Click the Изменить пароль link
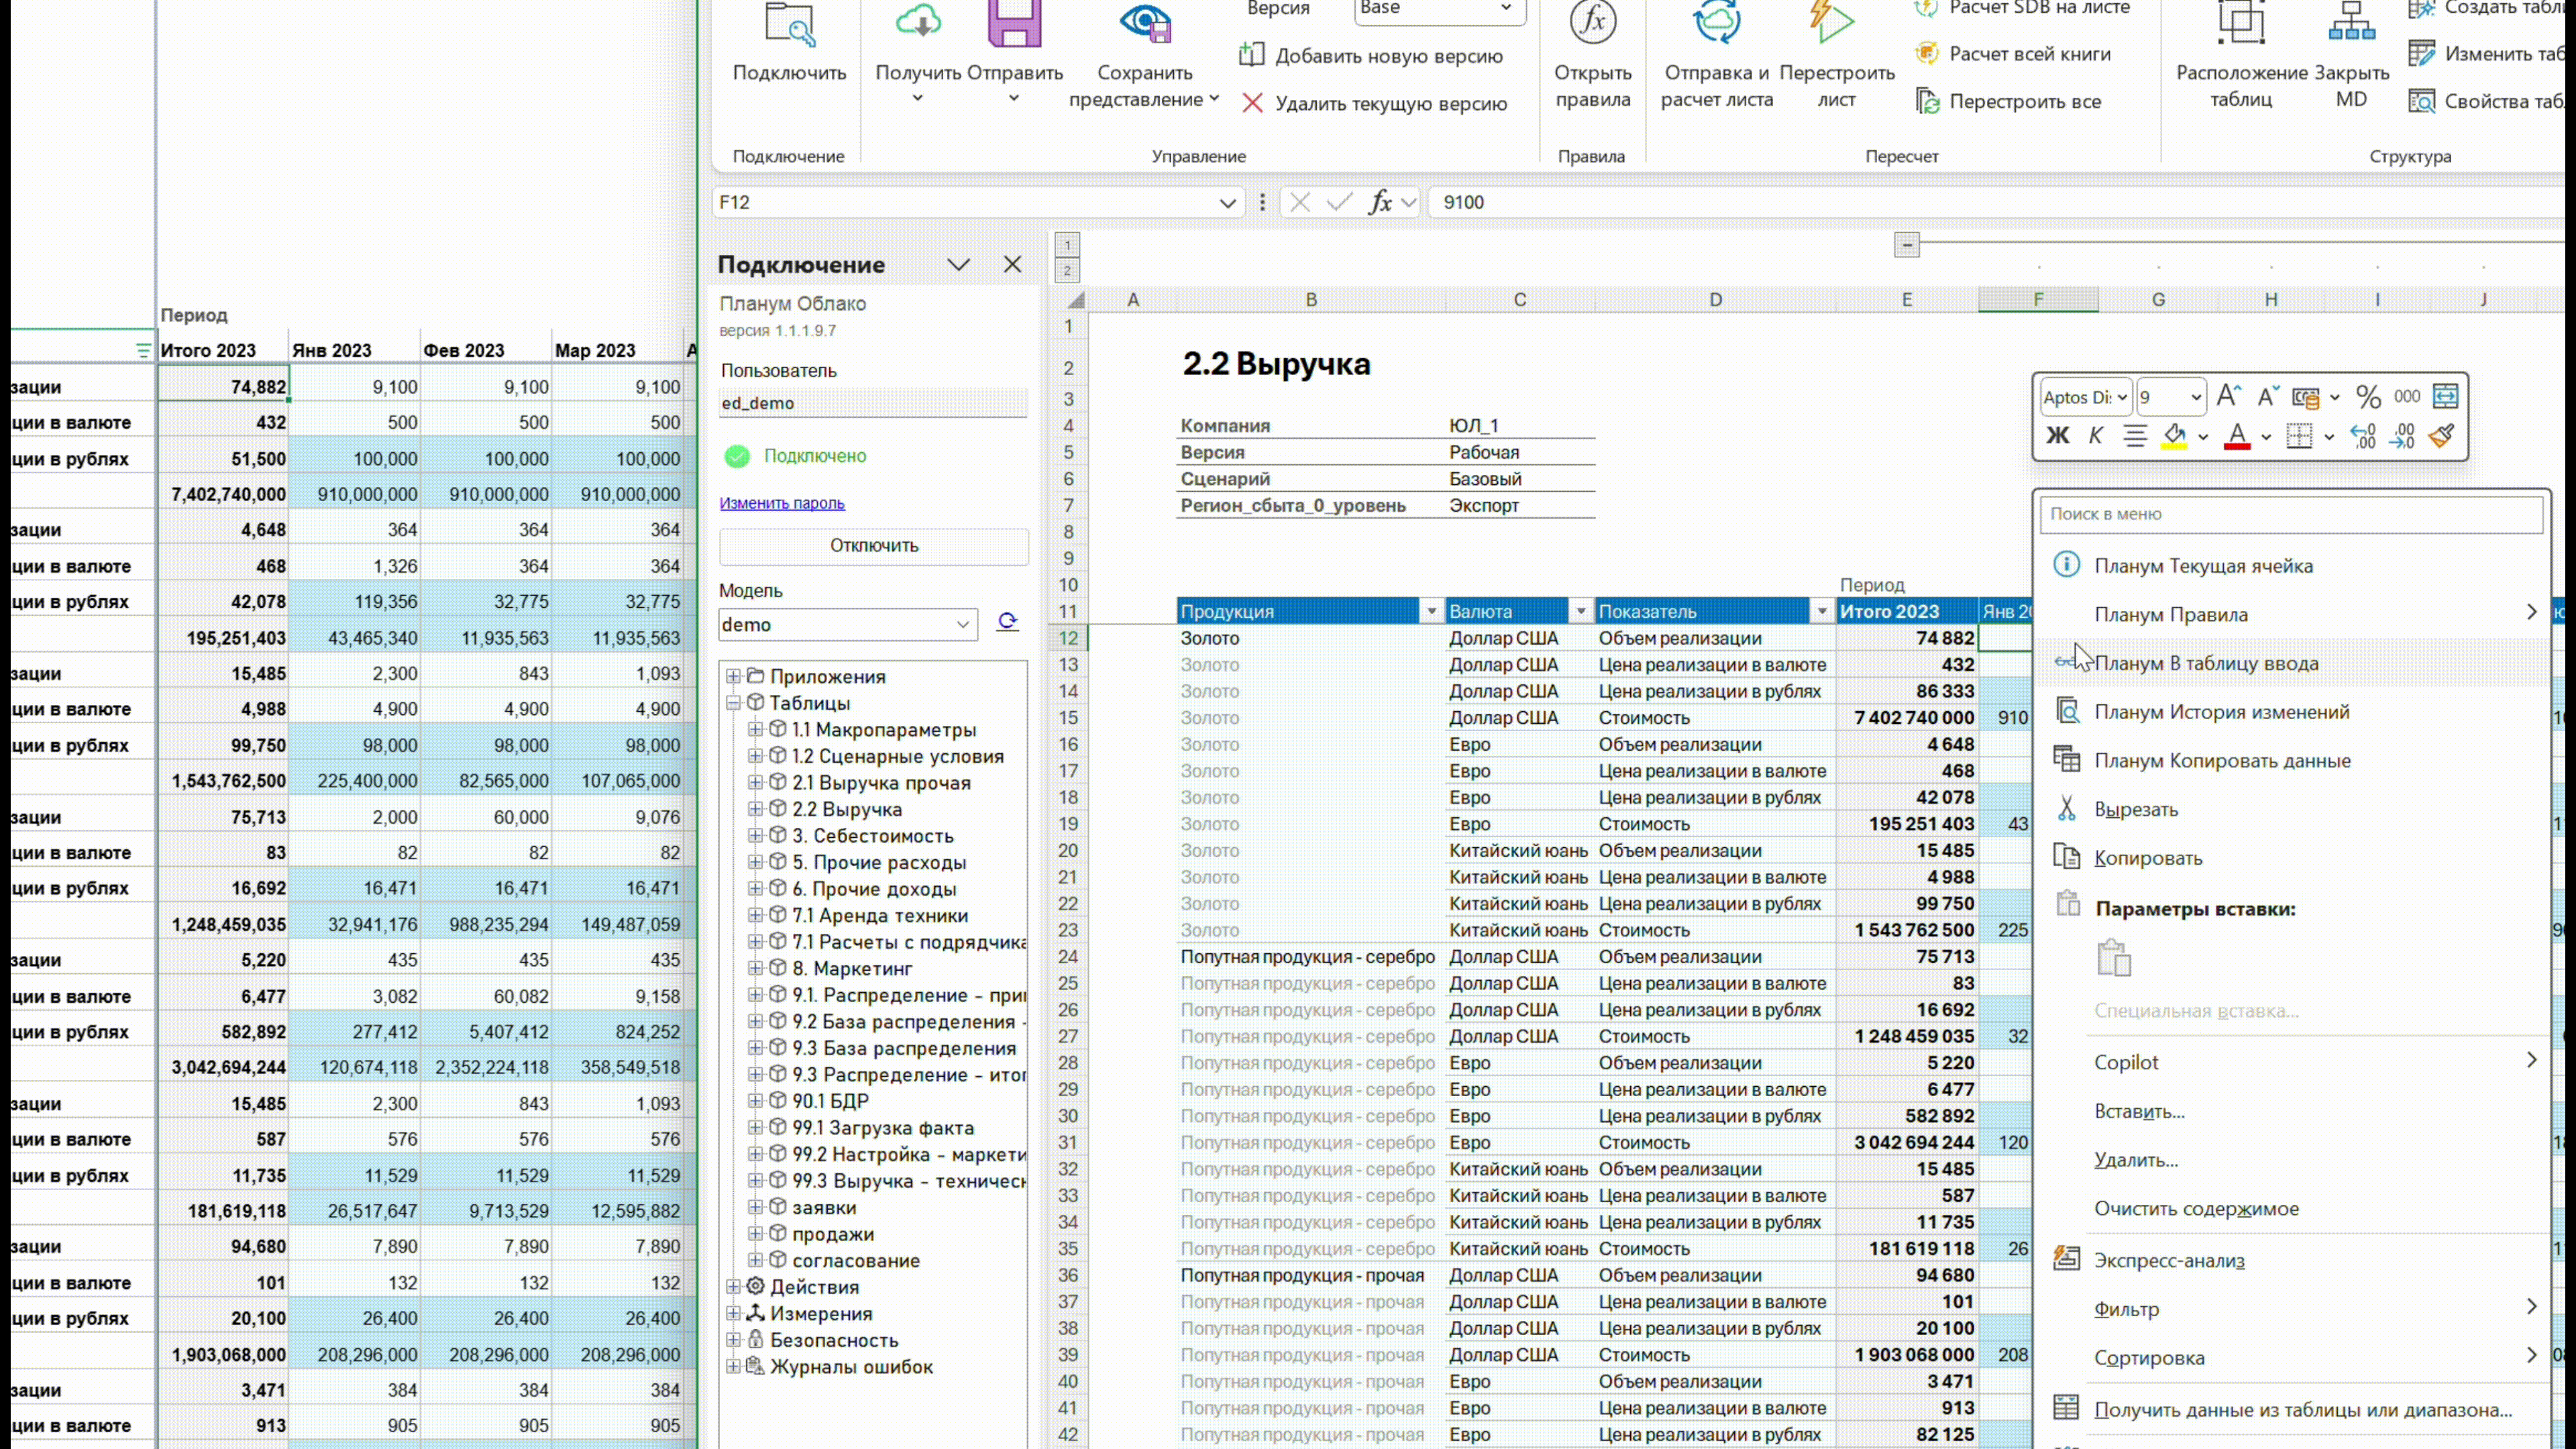 point(782,503)
